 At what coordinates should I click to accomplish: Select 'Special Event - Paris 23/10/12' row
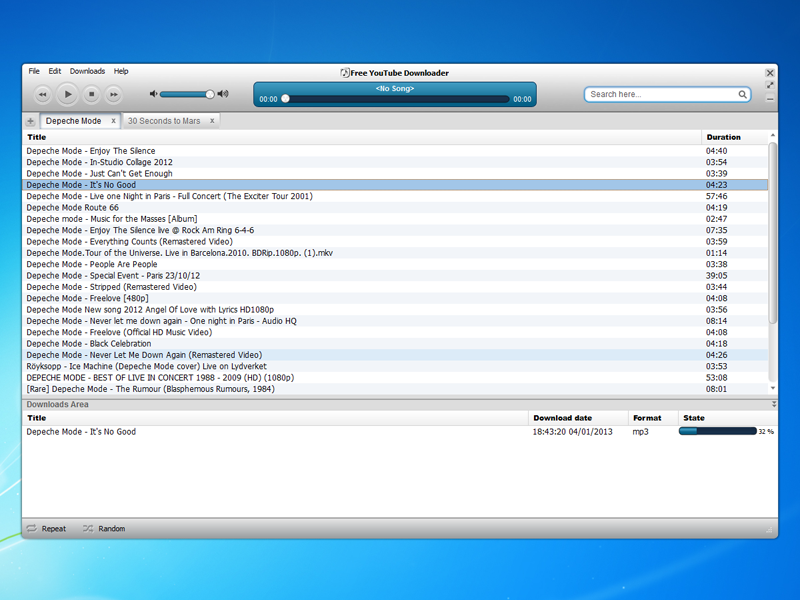click(395, 276)
